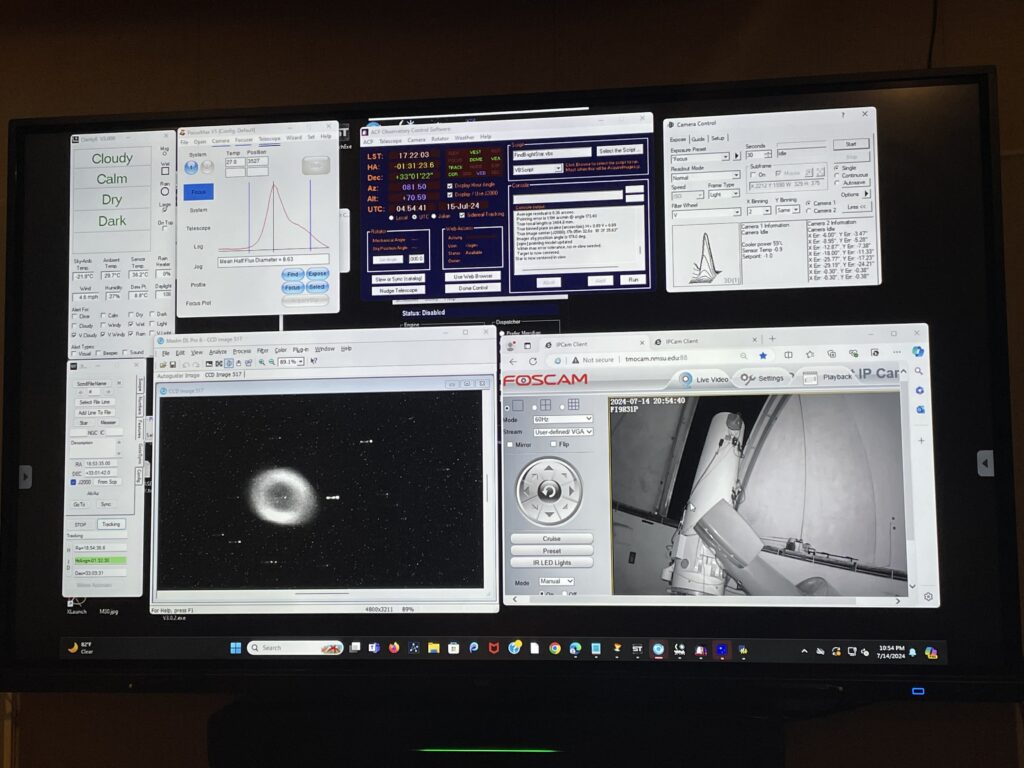Image resolution: width=1024 pixels, height=768 pixels.
Task: Select the four-pane grid view in Foscam
Action: pos(545,405)
